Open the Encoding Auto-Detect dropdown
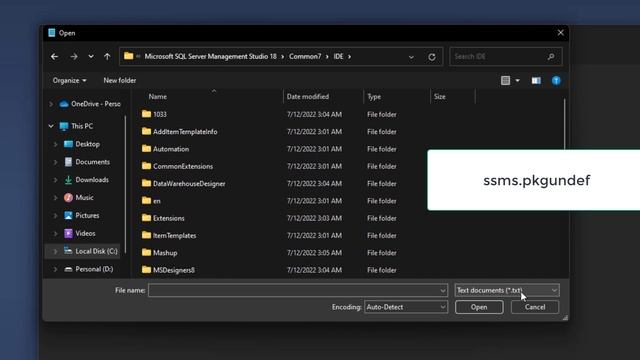The width and height of the screenshot is (640, 360). coord(406,307)
